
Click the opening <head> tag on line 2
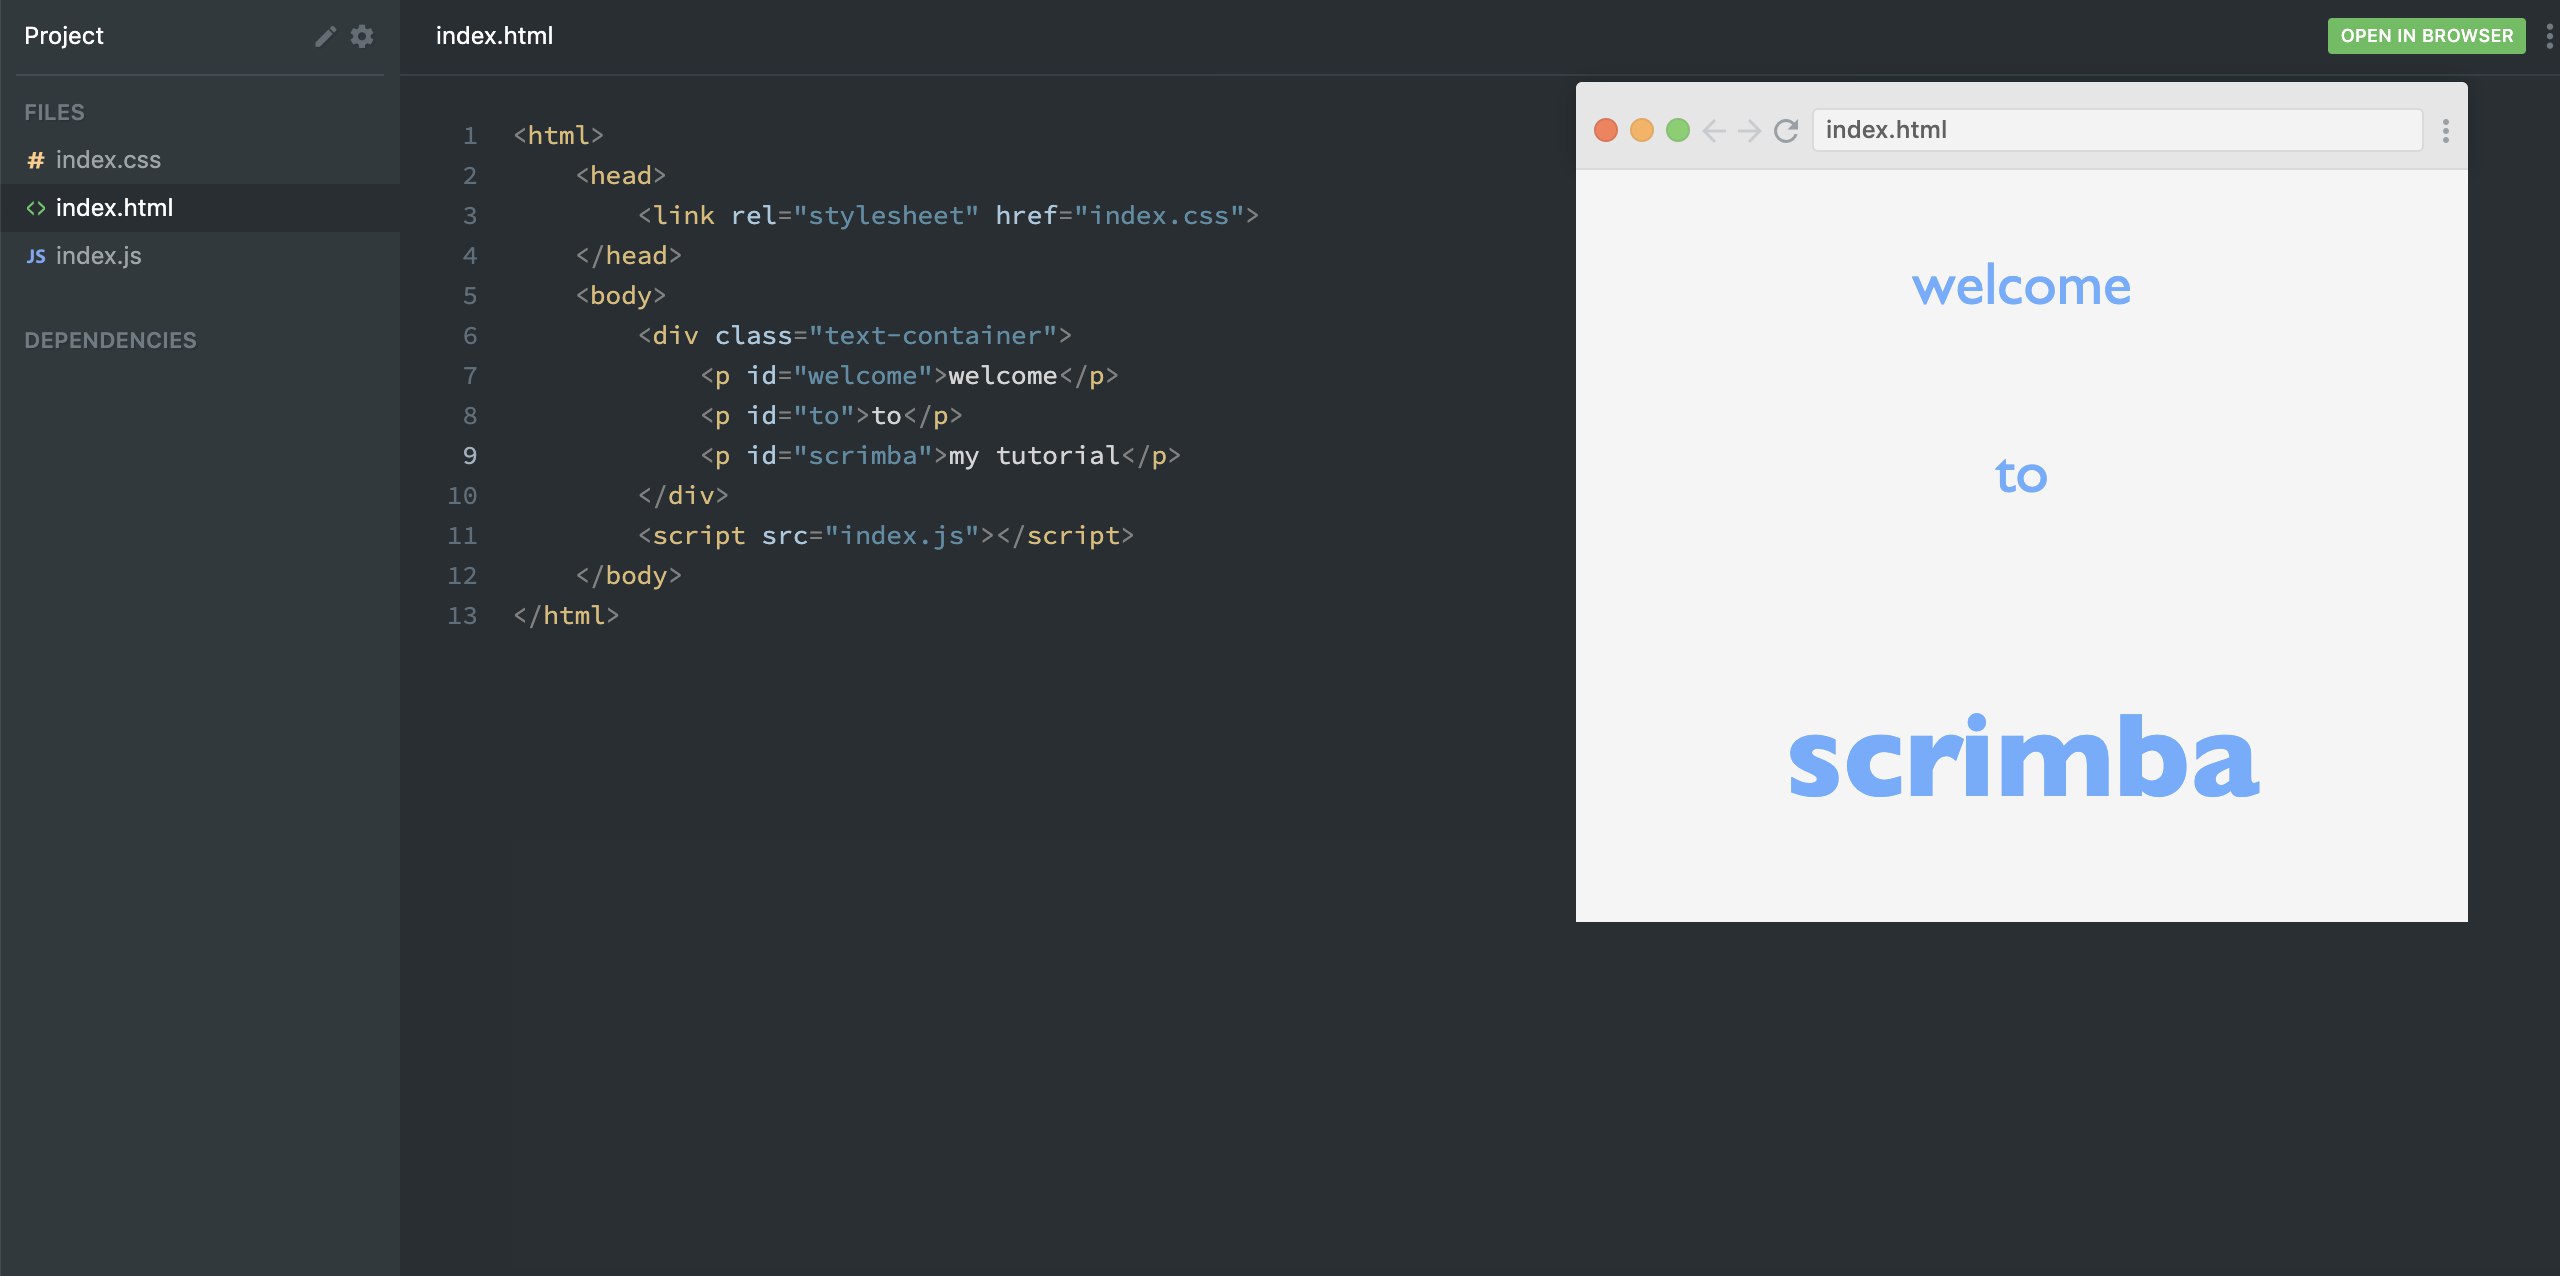620,176
